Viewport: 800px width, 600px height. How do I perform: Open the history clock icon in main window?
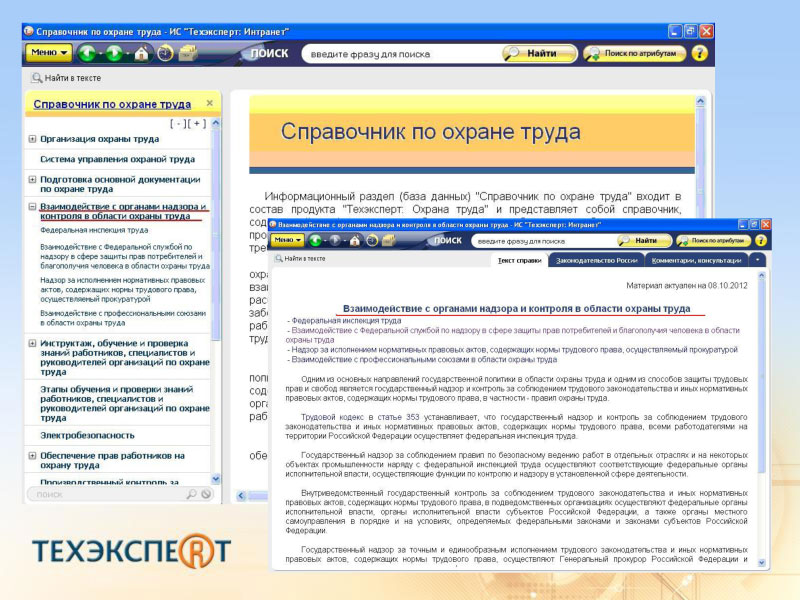pos(165,53)
